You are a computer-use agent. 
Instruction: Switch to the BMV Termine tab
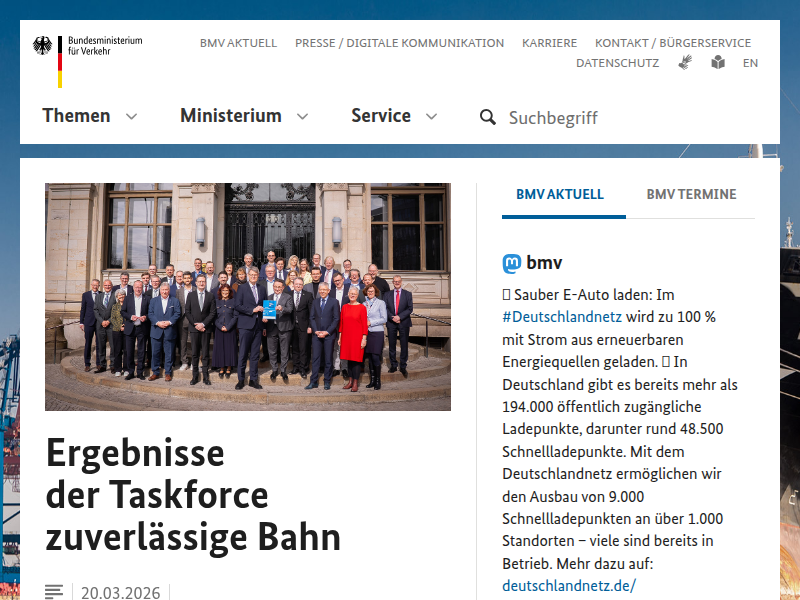[691, 195]
